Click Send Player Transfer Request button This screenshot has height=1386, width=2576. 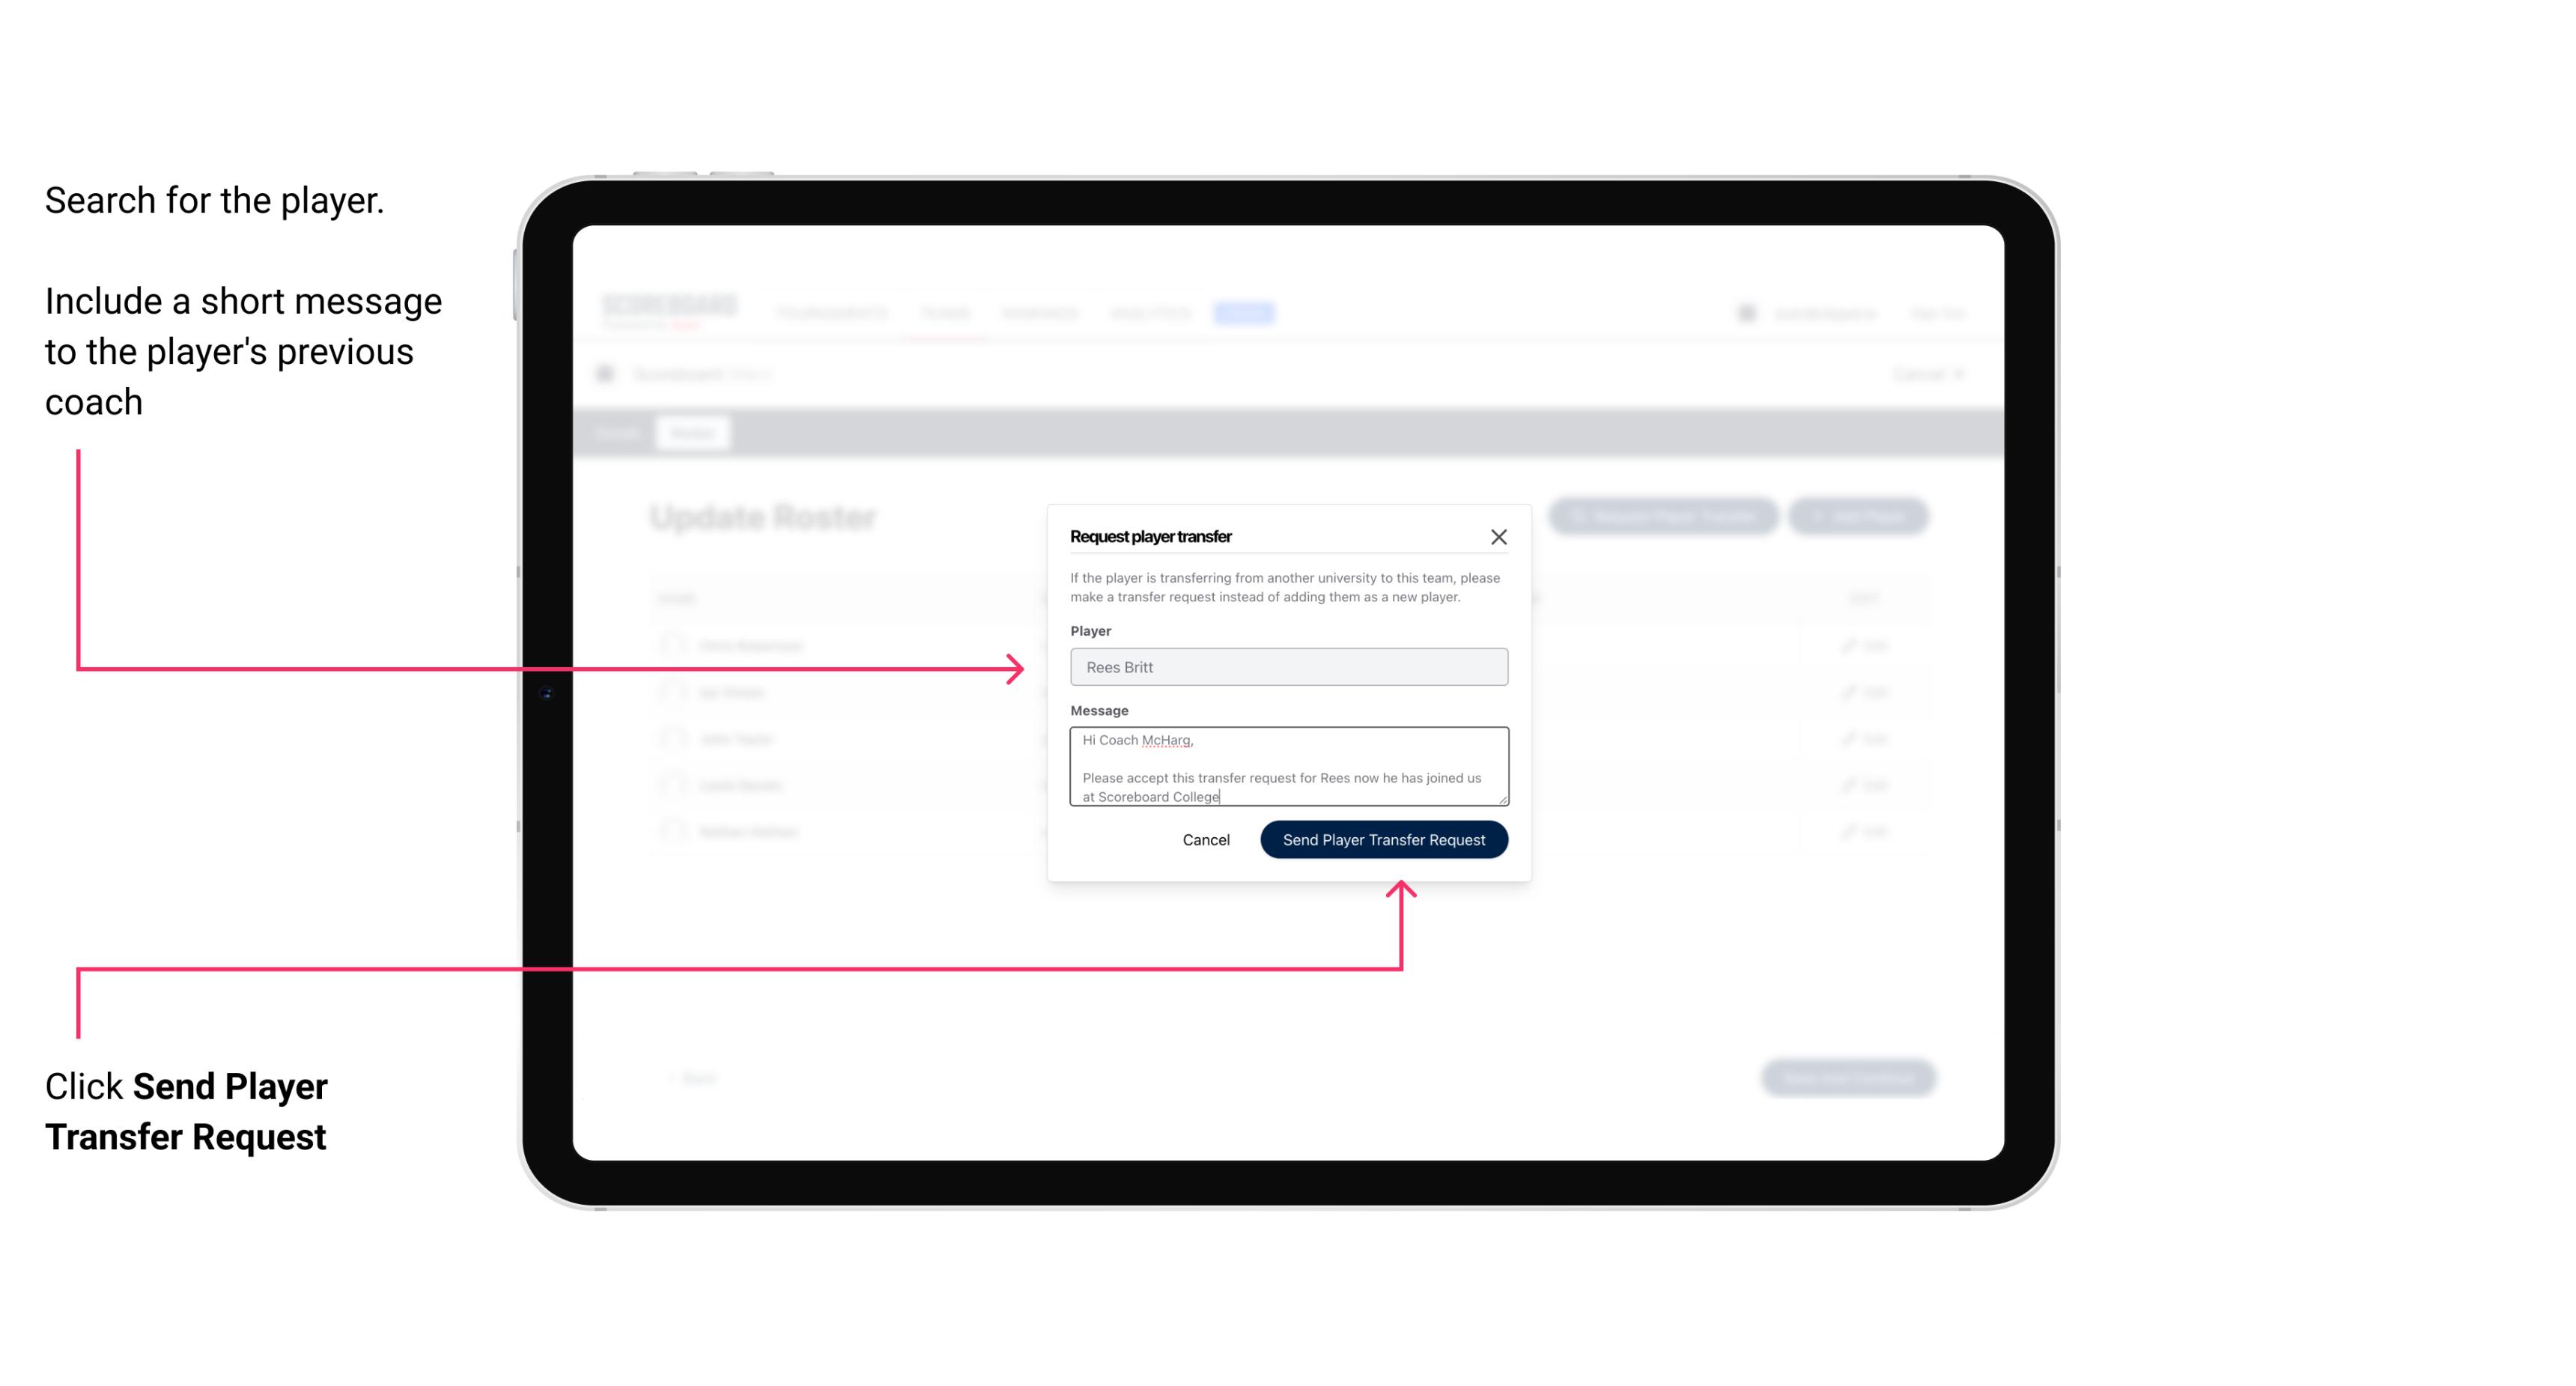1385,838
